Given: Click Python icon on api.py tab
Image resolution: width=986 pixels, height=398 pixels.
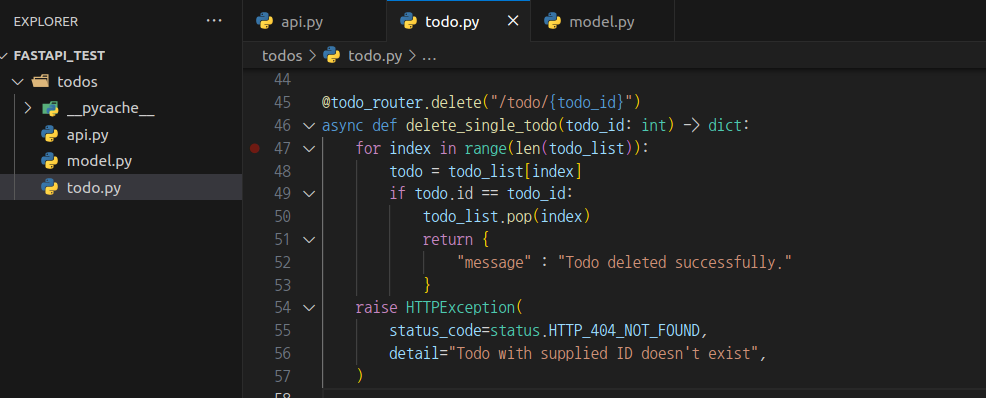Looking at the screenshot, I should pos(265,21).
